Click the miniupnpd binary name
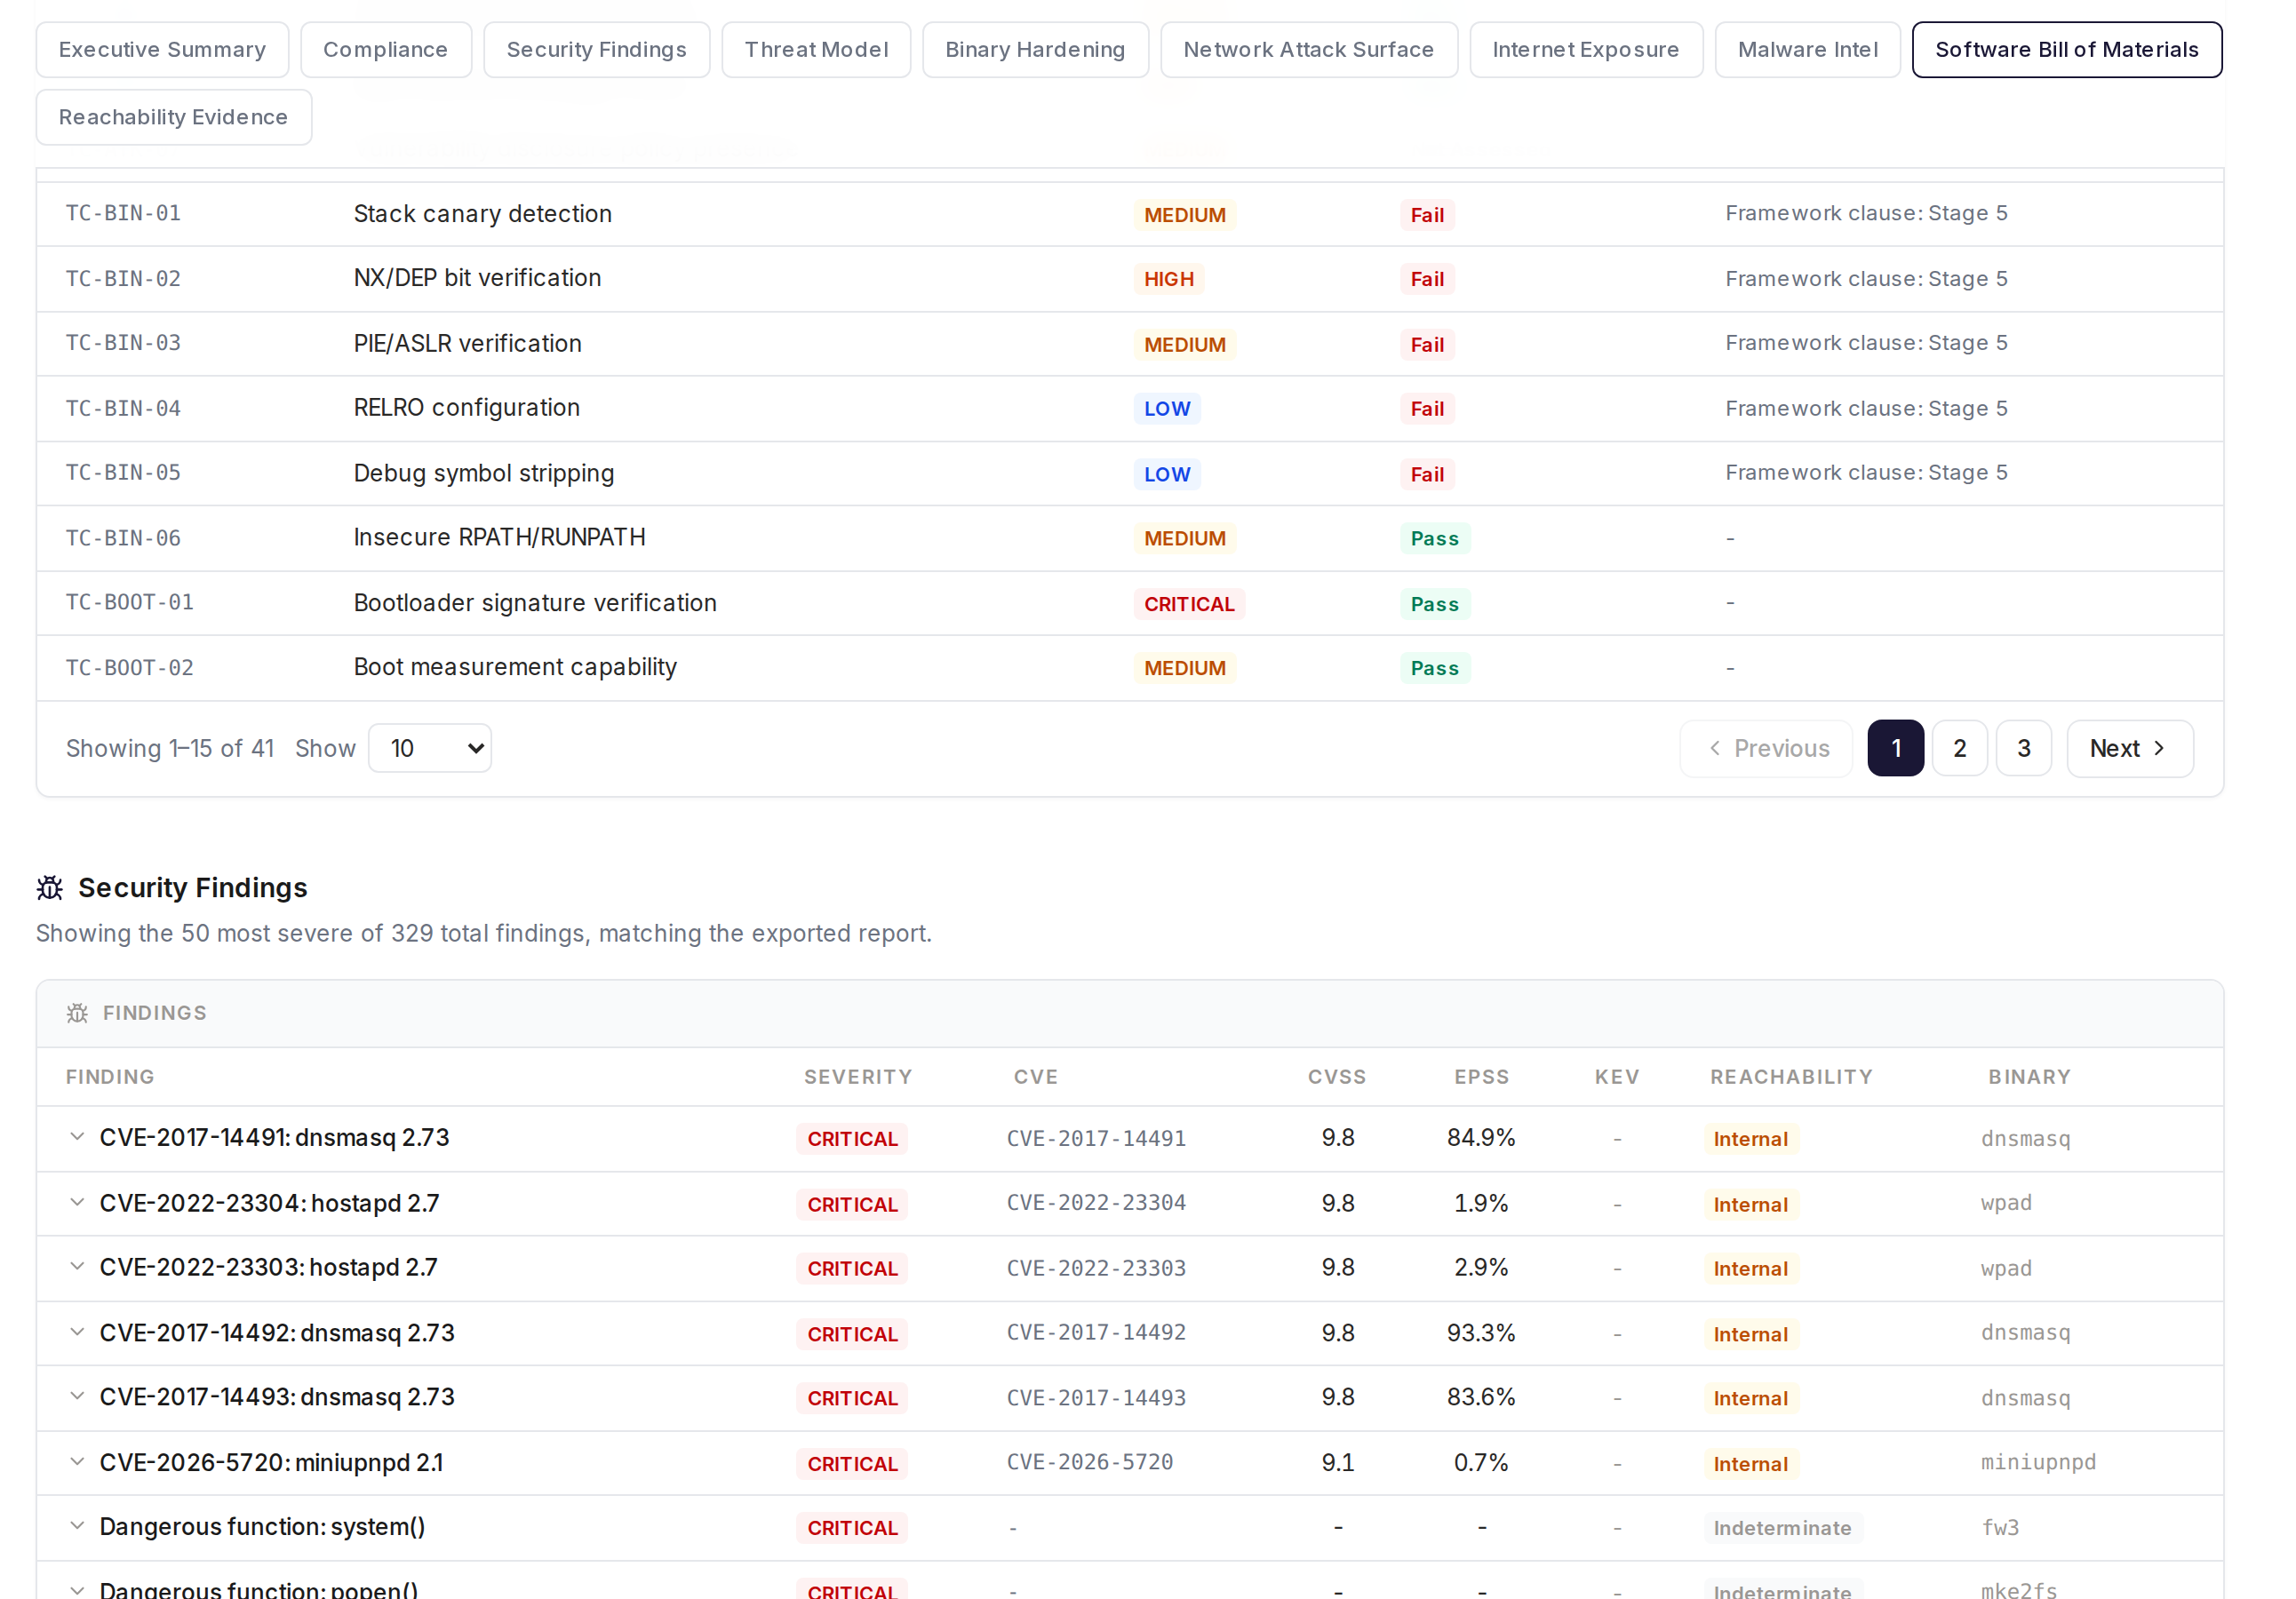The width and height of the screenshot is (2296, 1599). point(2038,1462)
